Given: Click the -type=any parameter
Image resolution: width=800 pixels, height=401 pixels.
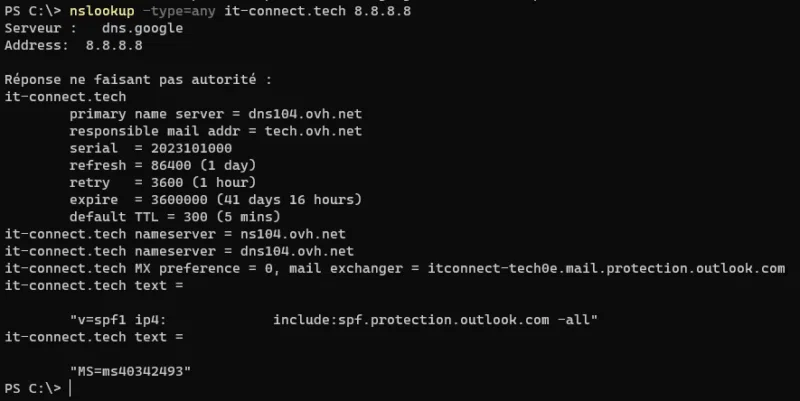Looking at the screenshot, I should click(184, 11).
